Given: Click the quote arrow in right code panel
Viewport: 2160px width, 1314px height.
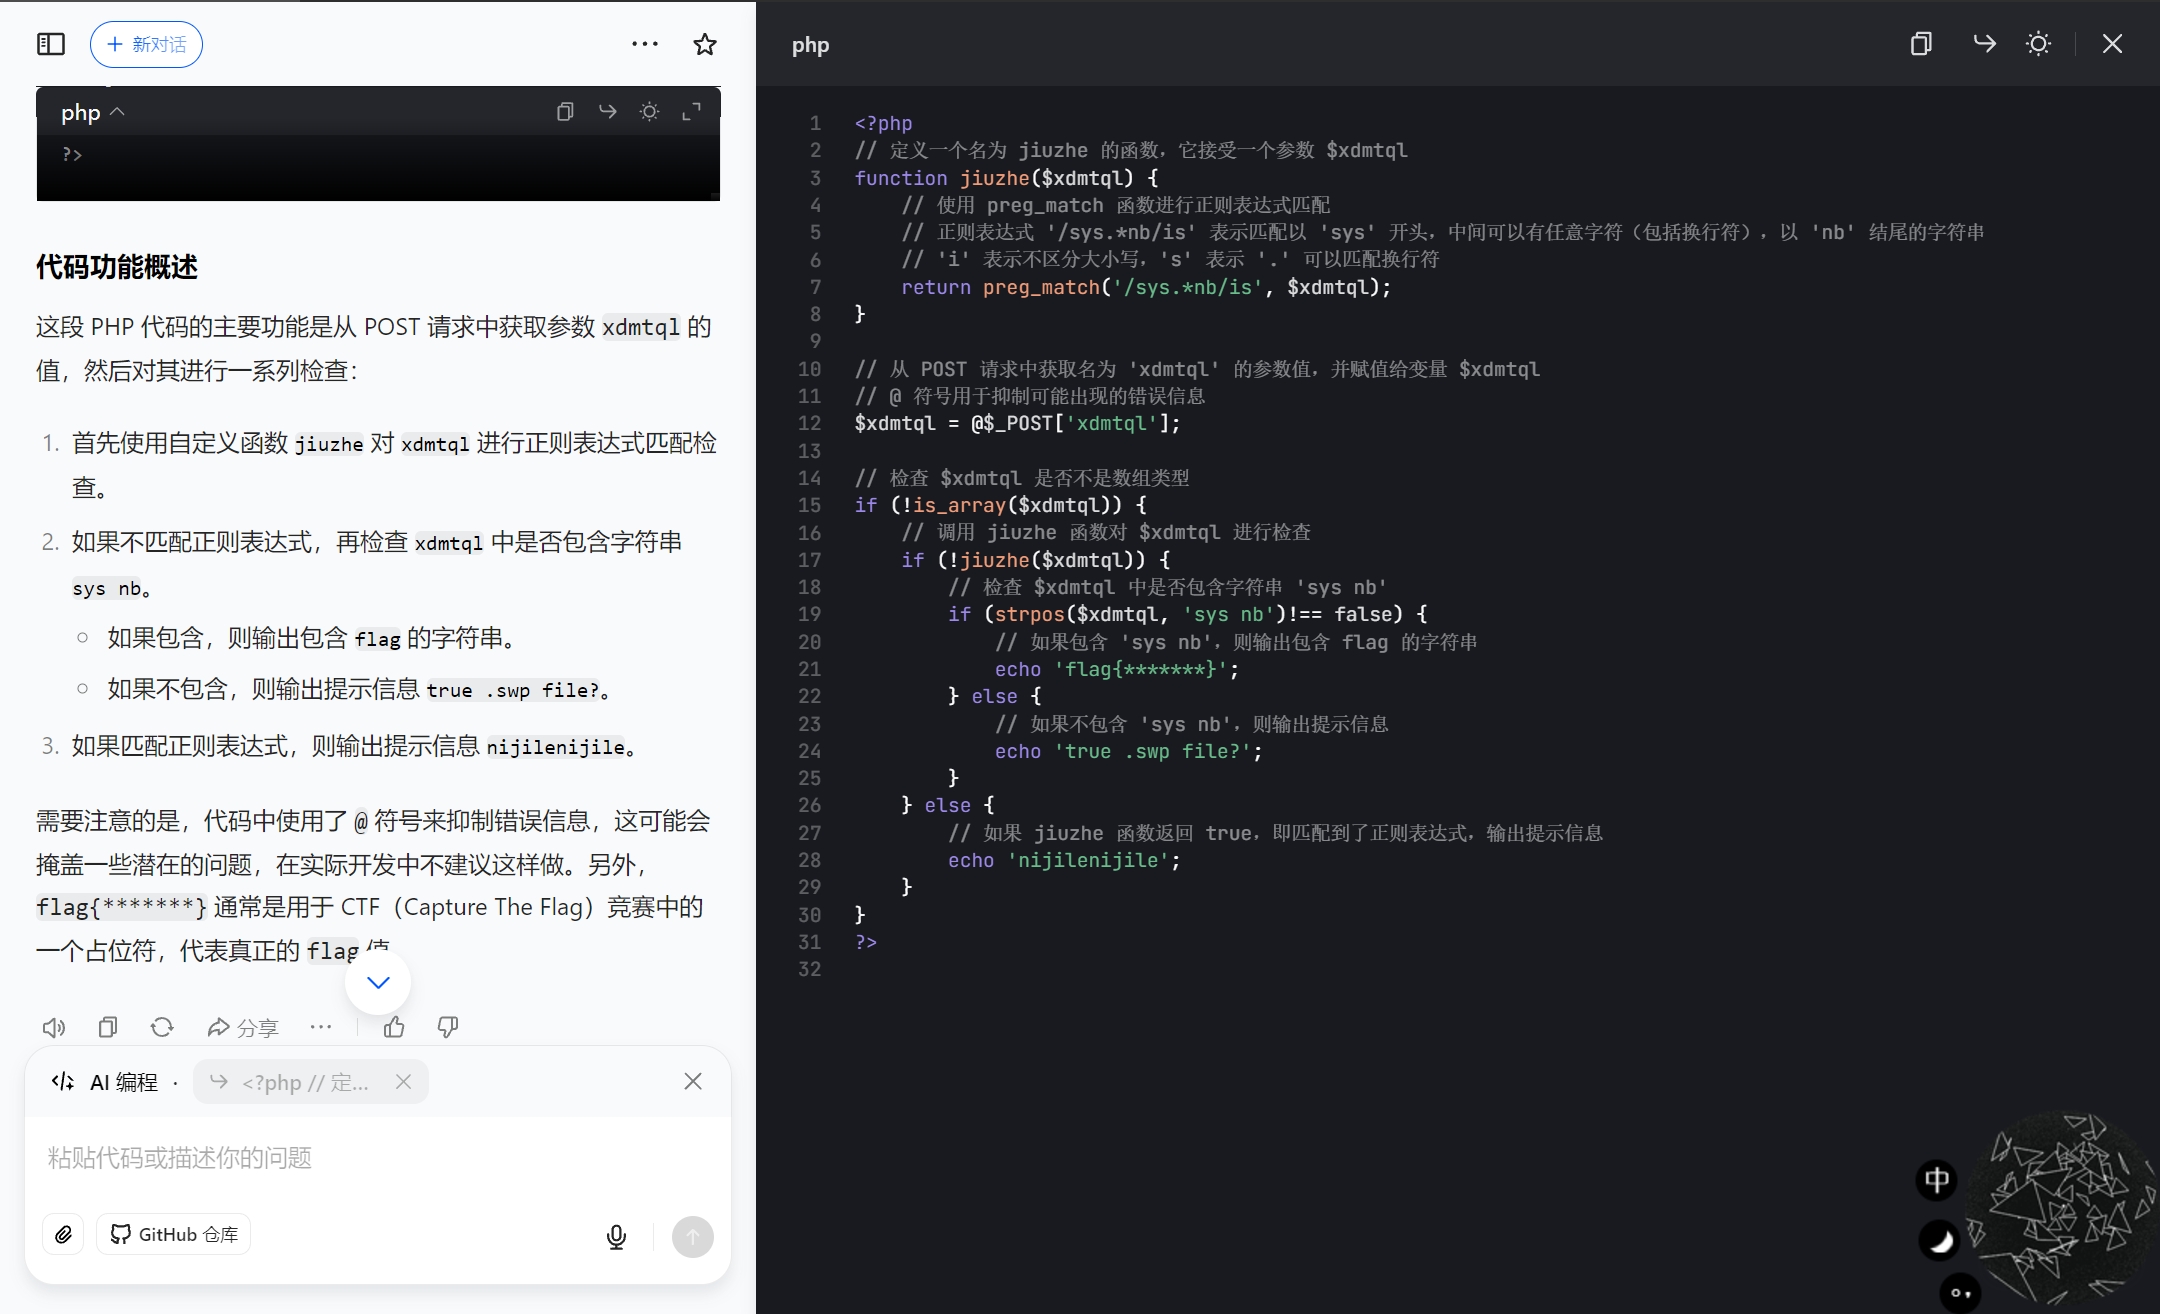Looking at the screenshot, I should (1984, 44).
